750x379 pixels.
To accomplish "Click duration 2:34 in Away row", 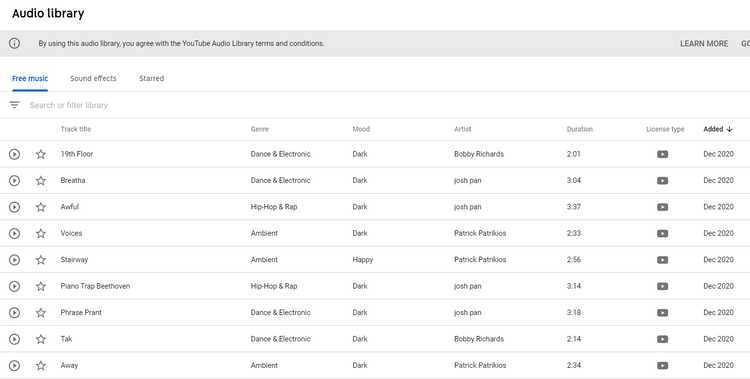I will pyautogui.click(x=574, y=365).
